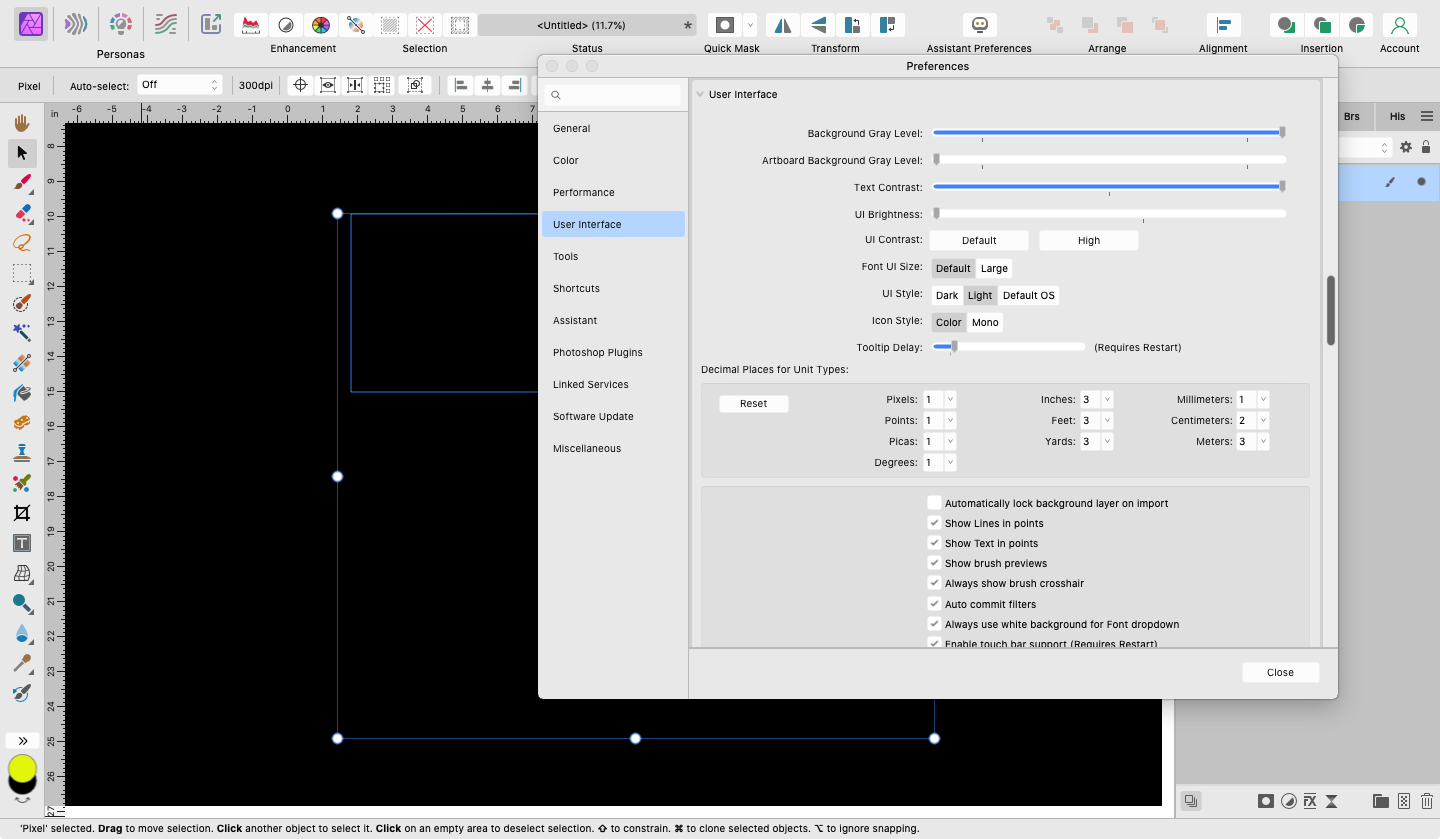Select the Paint Brush tool
Screen dimensions: 1440x839
pos(22,183)
